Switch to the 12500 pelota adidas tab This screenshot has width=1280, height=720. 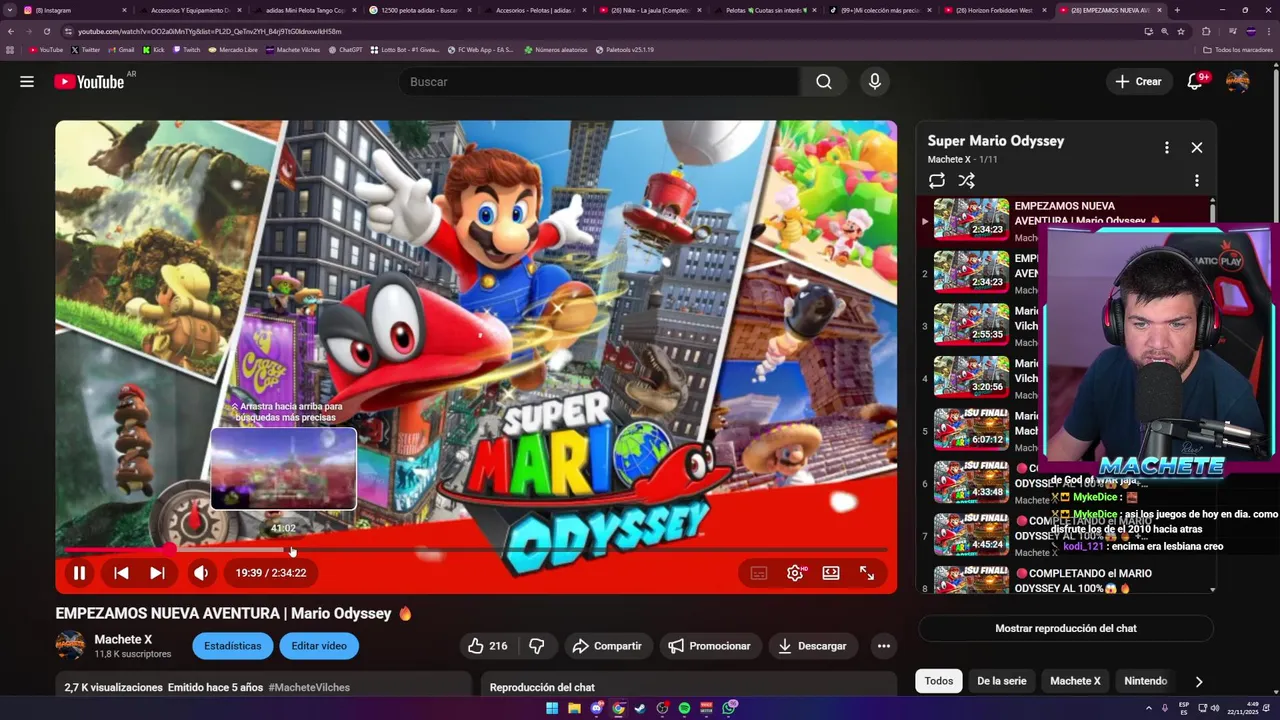pyautogui.click(x=418, y=10)
